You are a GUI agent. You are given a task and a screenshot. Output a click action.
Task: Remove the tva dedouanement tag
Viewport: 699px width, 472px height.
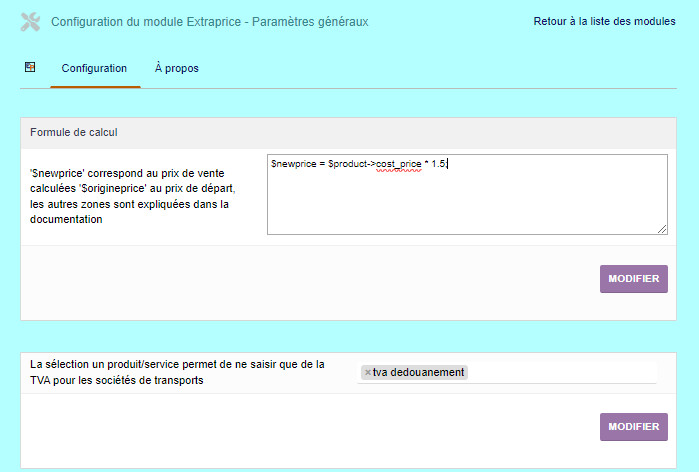pyautogui.click(x=368, y=372)
